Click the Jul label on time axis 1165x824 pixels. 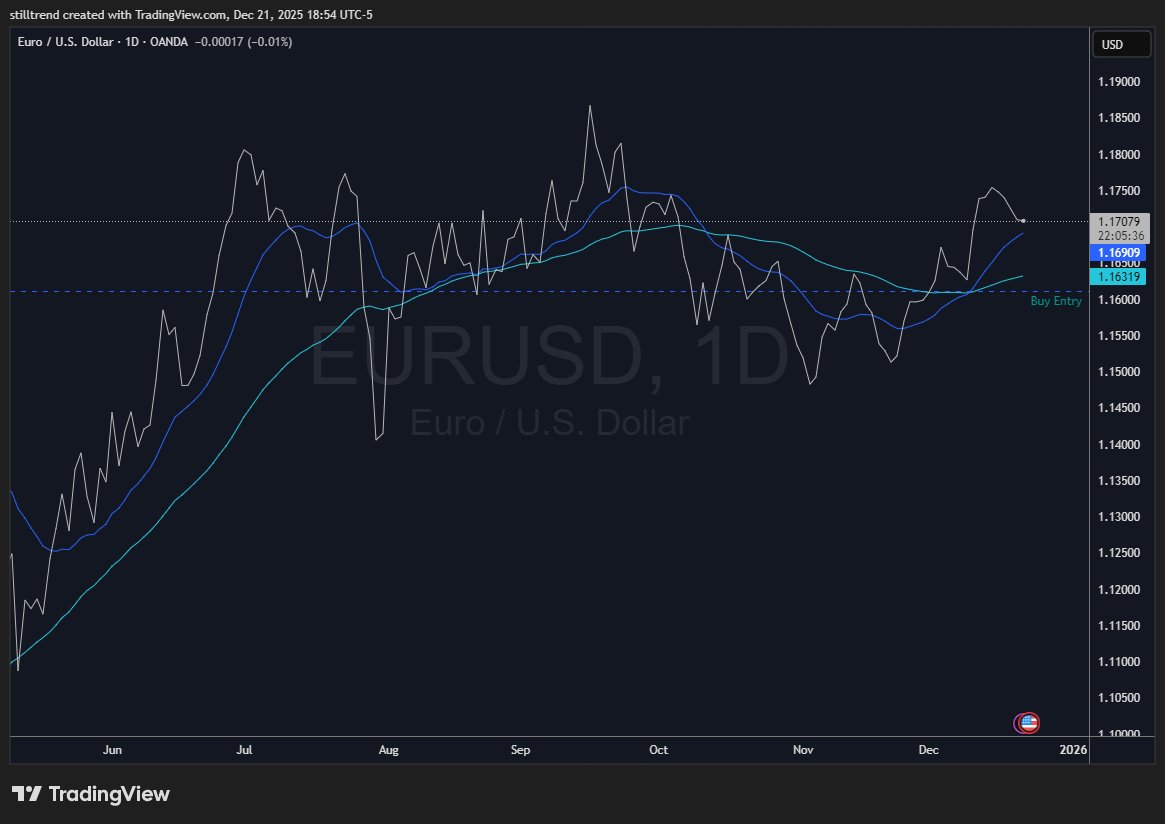click(244, 750)
